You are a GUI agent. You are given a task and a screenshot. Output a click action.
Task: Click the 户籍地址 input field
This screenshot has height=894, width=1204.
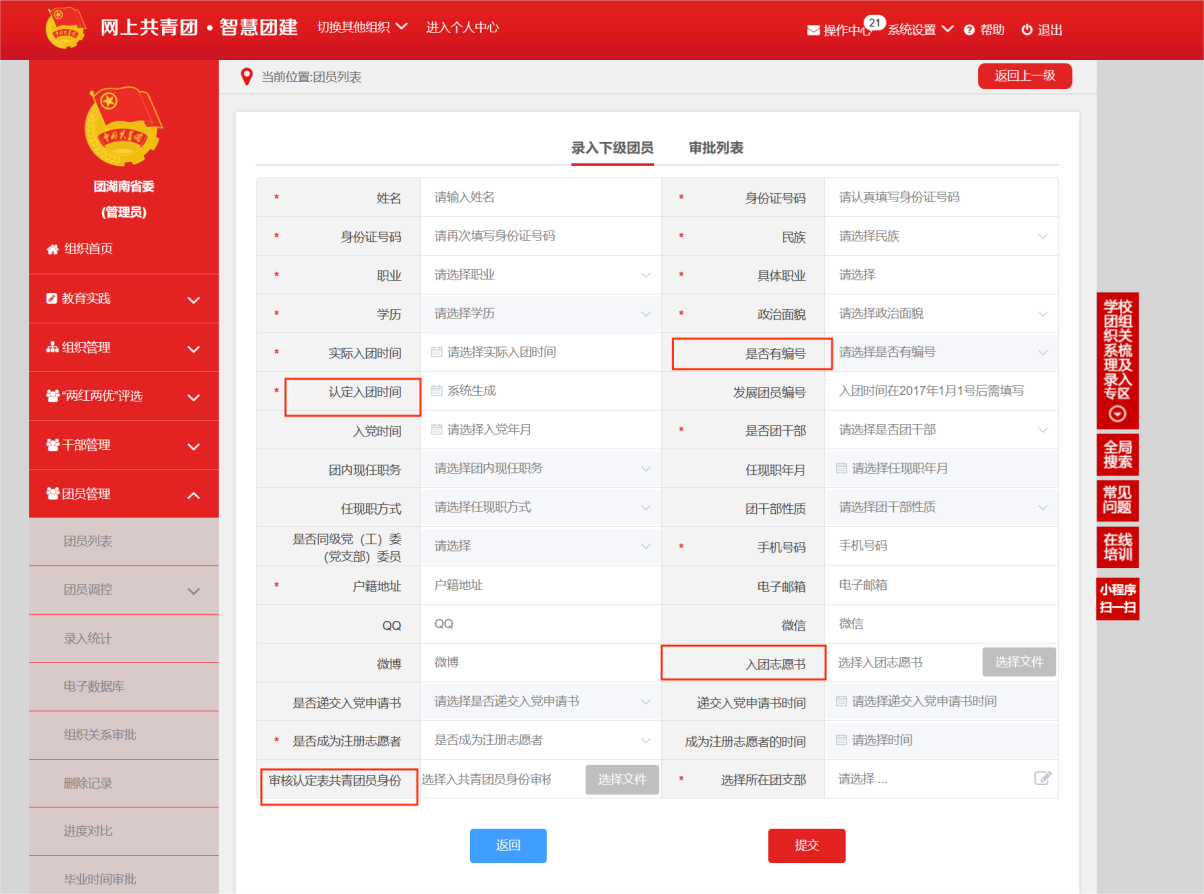tap(540, 585)
